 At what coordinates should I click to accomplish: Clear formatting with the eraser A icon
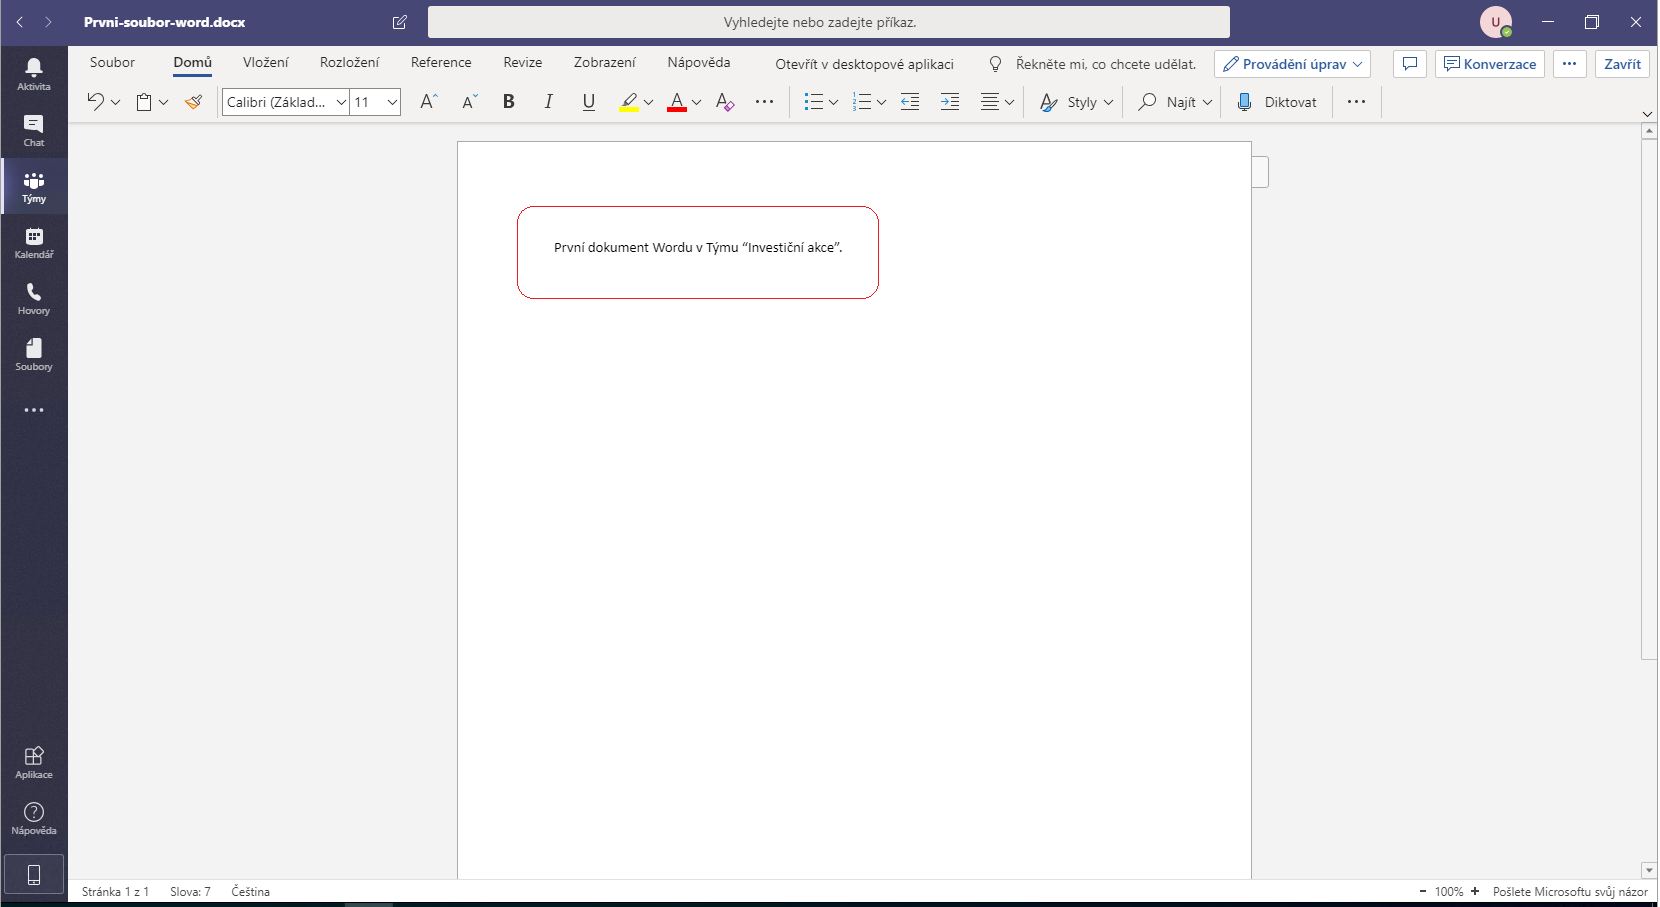click(725, 101)
